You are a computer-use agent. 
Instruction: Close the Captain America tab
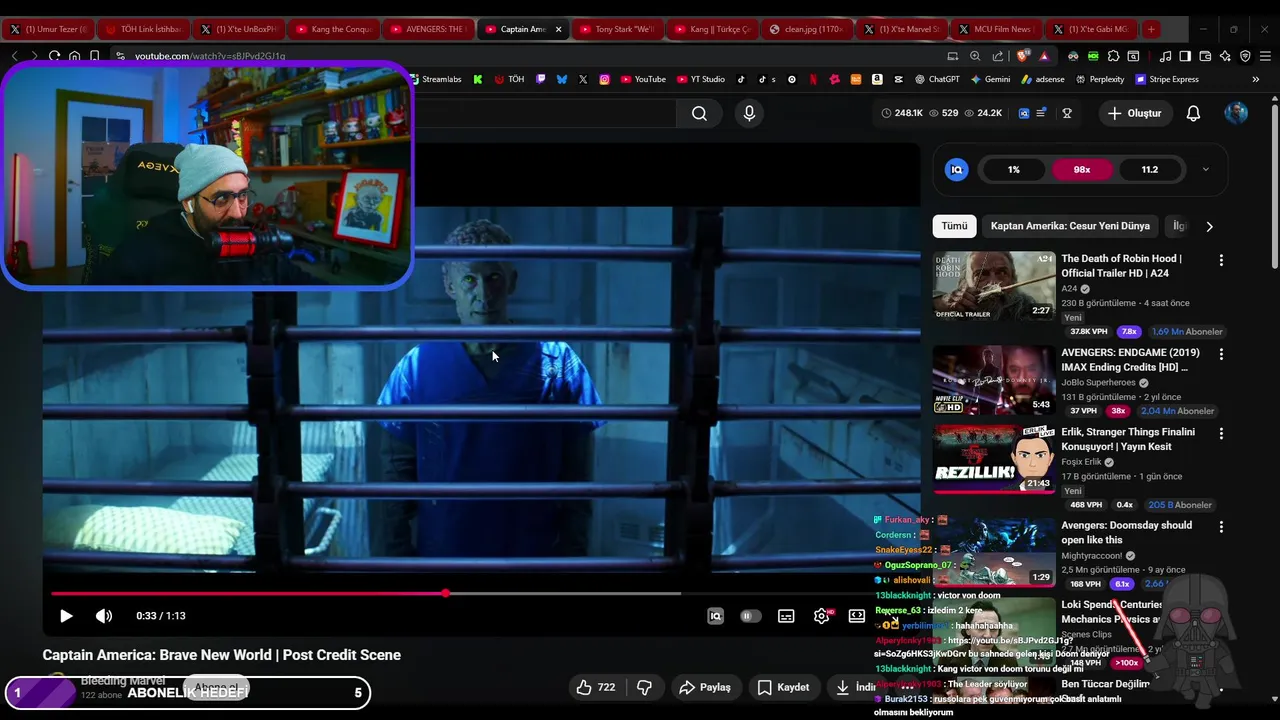click(x=559, y=29)
